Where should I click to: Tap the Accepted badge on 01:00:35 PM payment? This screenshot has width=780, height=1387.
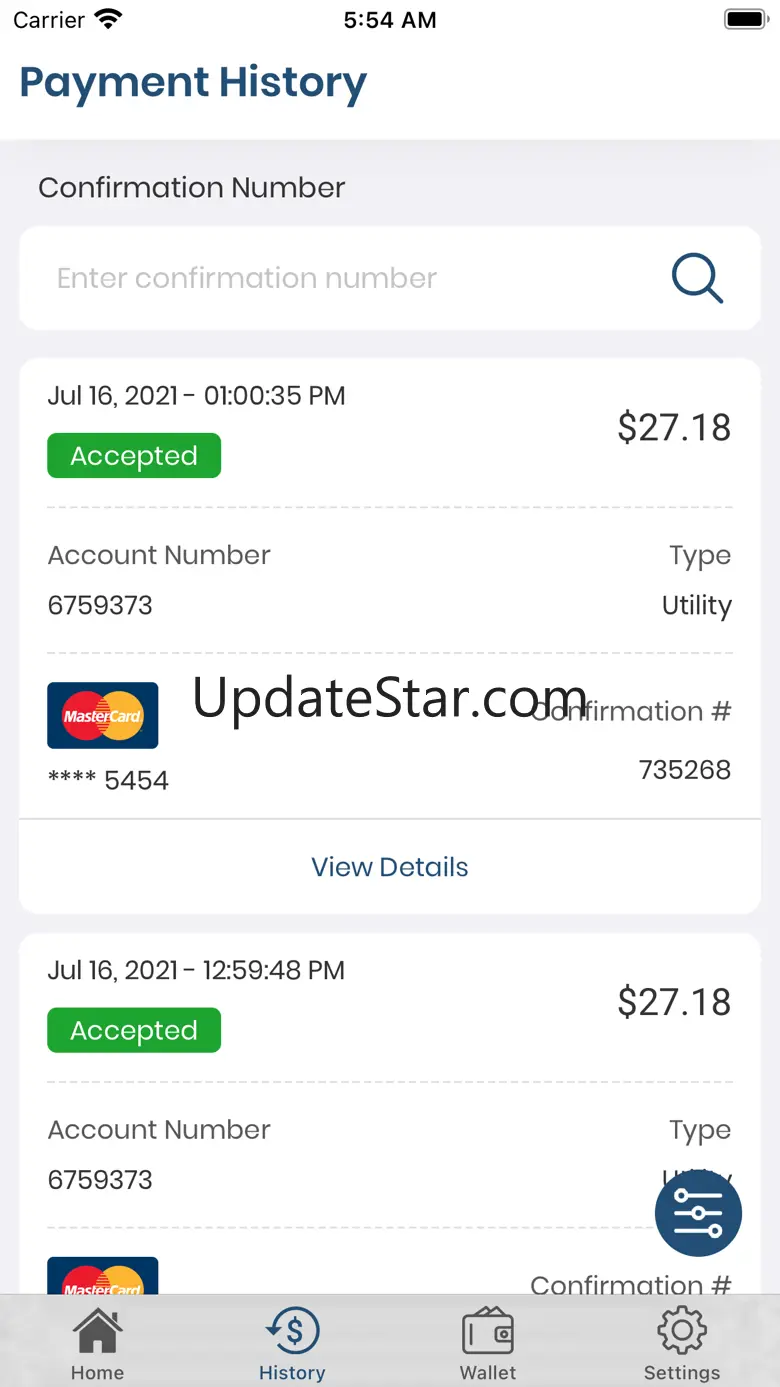pos(134,456)
